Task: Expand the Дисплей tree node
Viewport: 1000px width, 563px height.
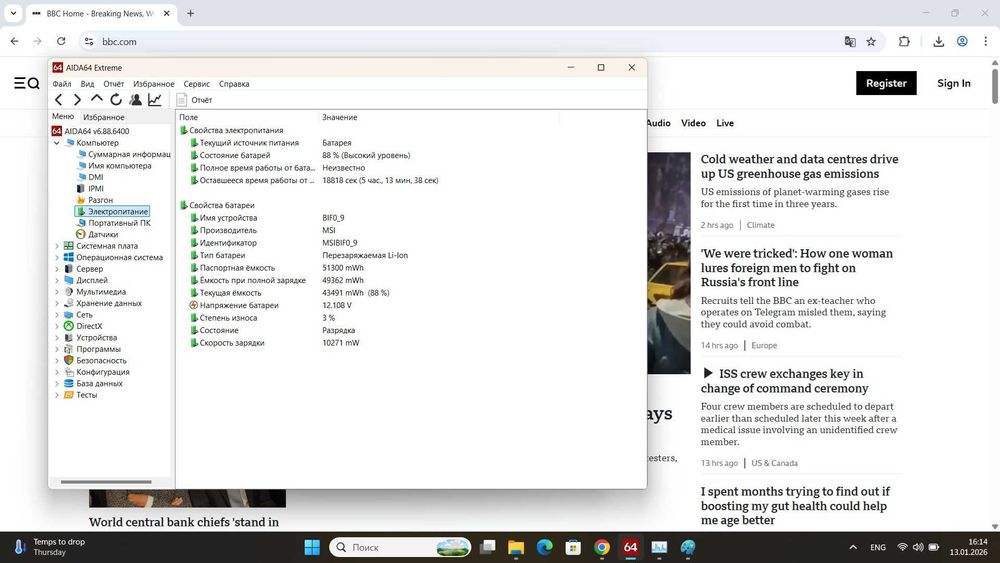Action: click(x=57, y=281)
